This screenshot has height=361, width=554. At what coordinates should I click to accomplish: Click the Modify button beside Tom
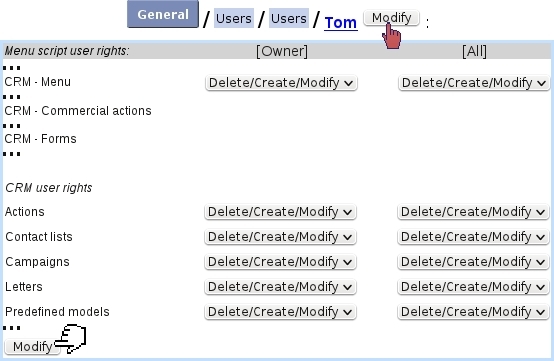(391, 18)
